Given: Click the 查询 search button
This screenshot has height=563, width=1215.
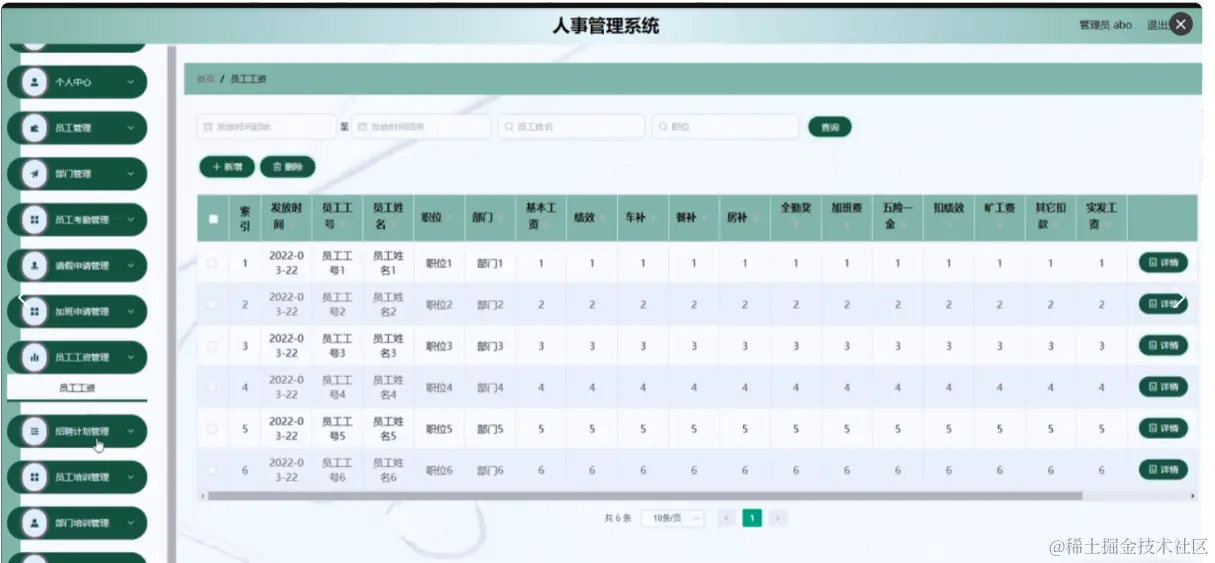Looking at the screenshot, I should coord(830,127).
